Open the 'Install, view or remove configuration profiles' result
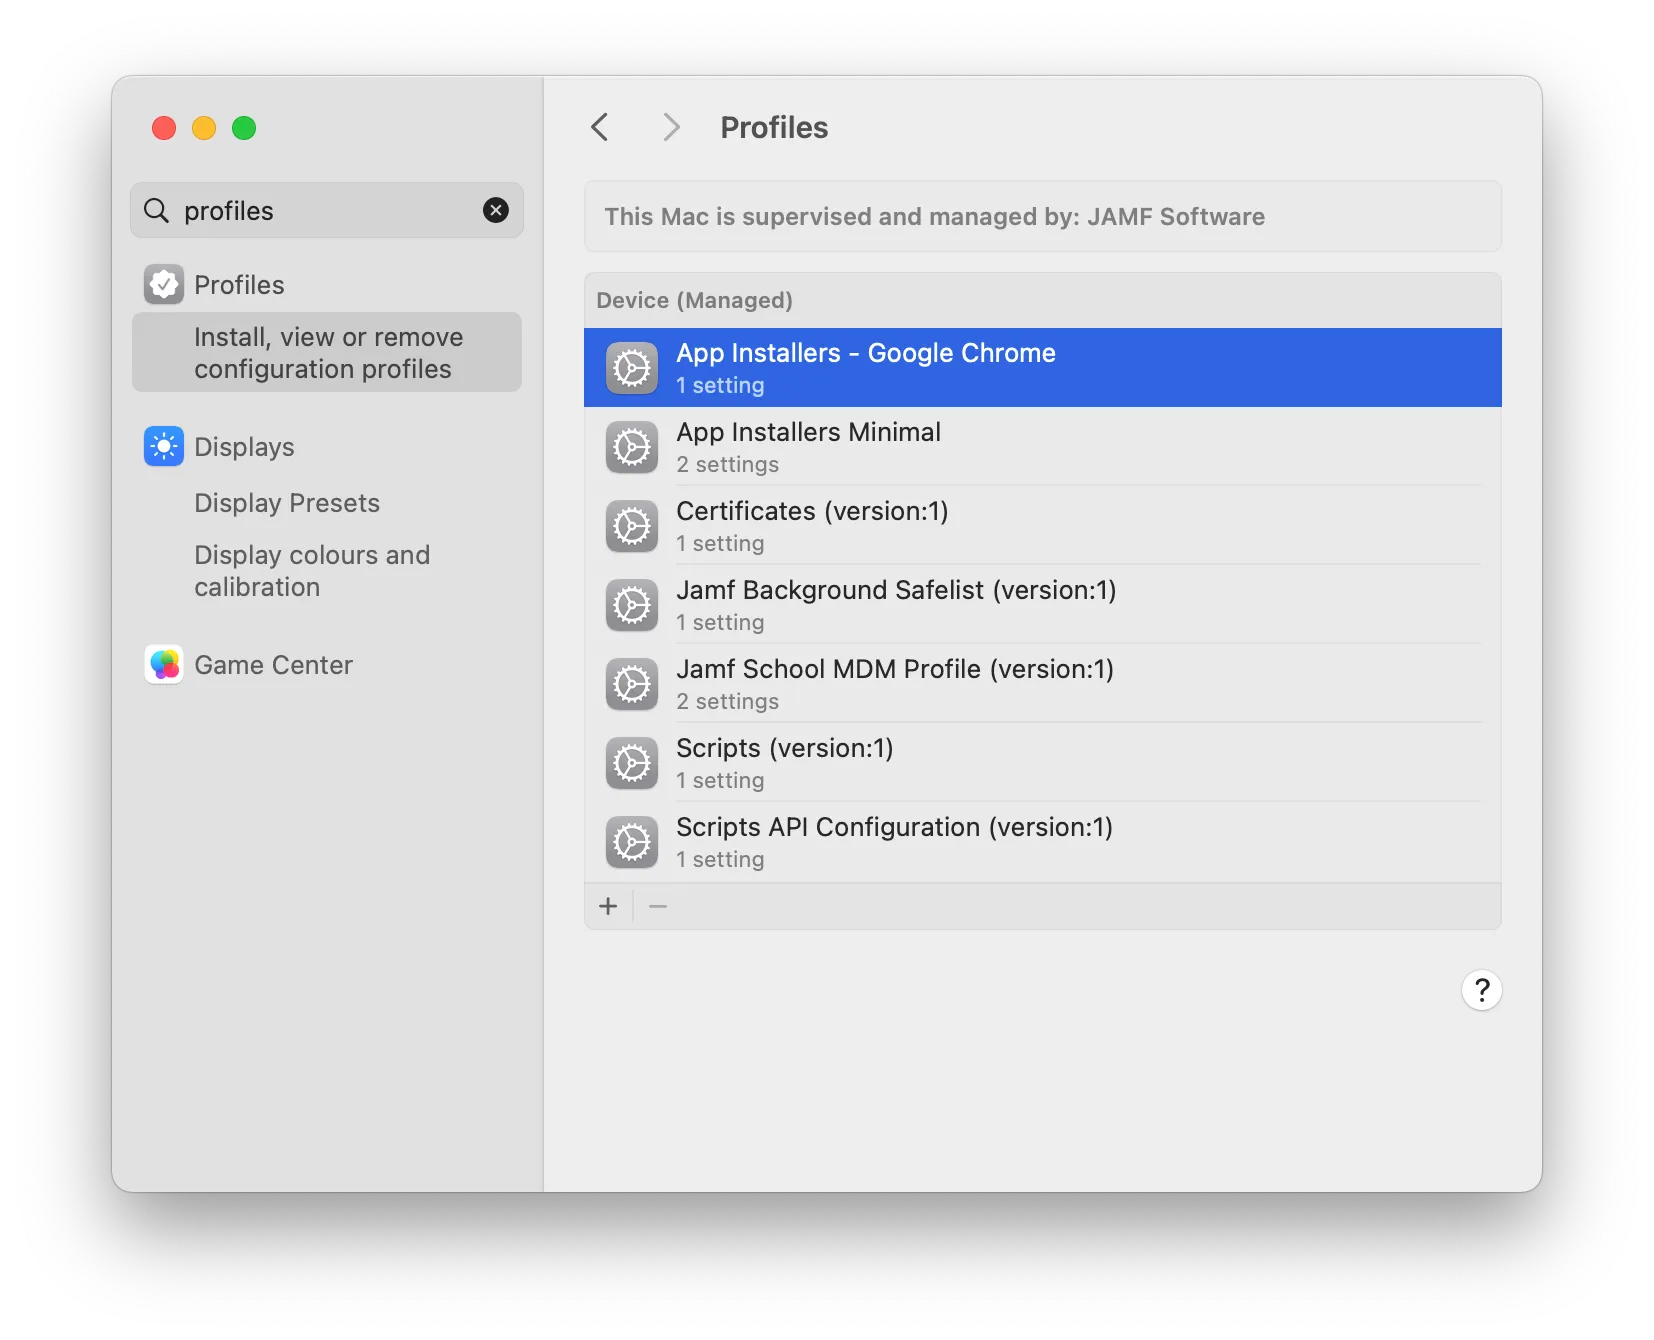Image resolution: width=1654 pixels, height=1340 pixels. pos(327,352)
